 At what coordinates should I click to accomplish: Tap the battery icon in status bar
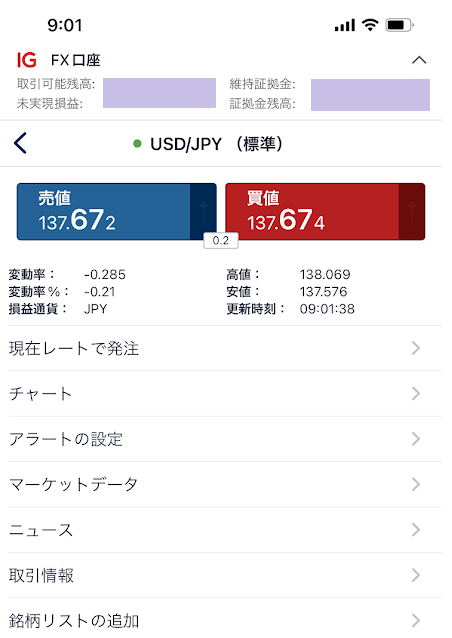click(400, 25)
